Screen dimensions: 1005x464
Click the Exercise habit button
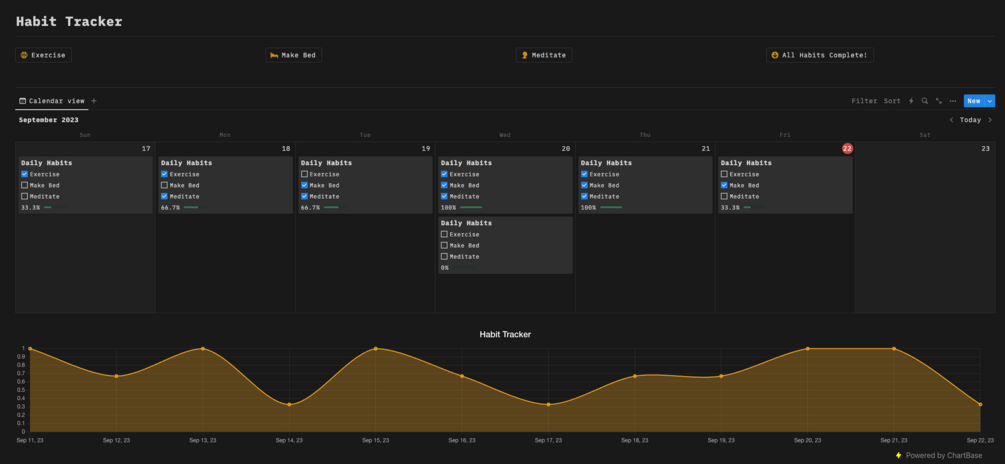click(44, 55)
